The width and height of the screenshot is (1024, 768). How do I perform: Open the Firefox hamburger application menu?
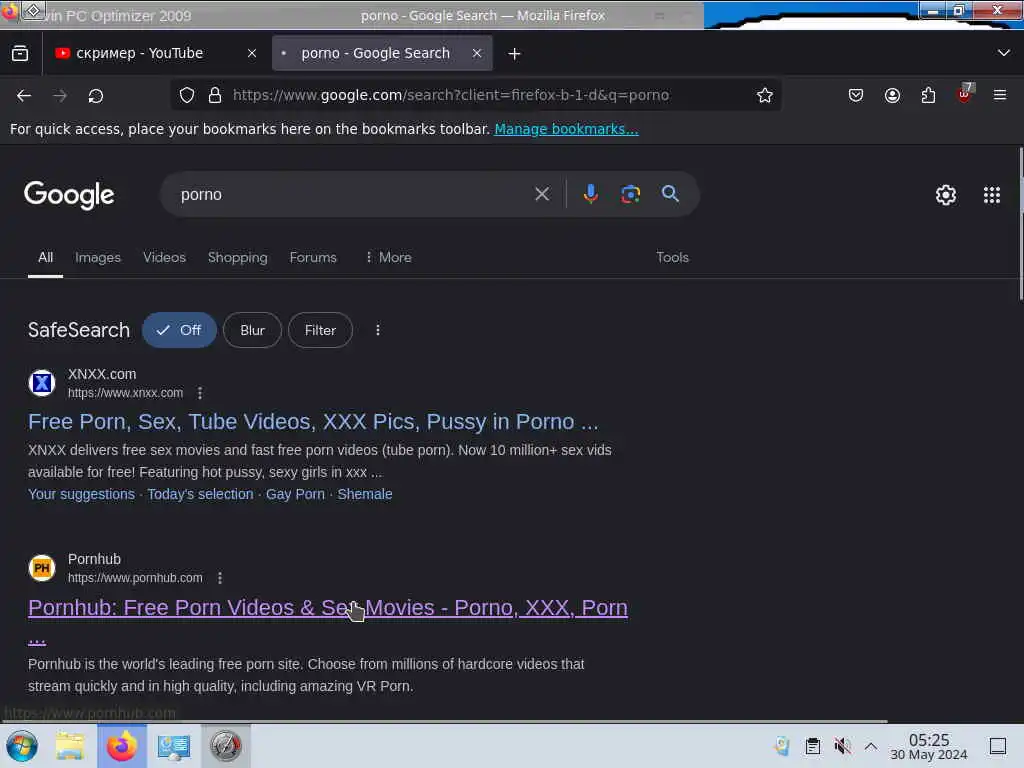(x=1000, y=95)
